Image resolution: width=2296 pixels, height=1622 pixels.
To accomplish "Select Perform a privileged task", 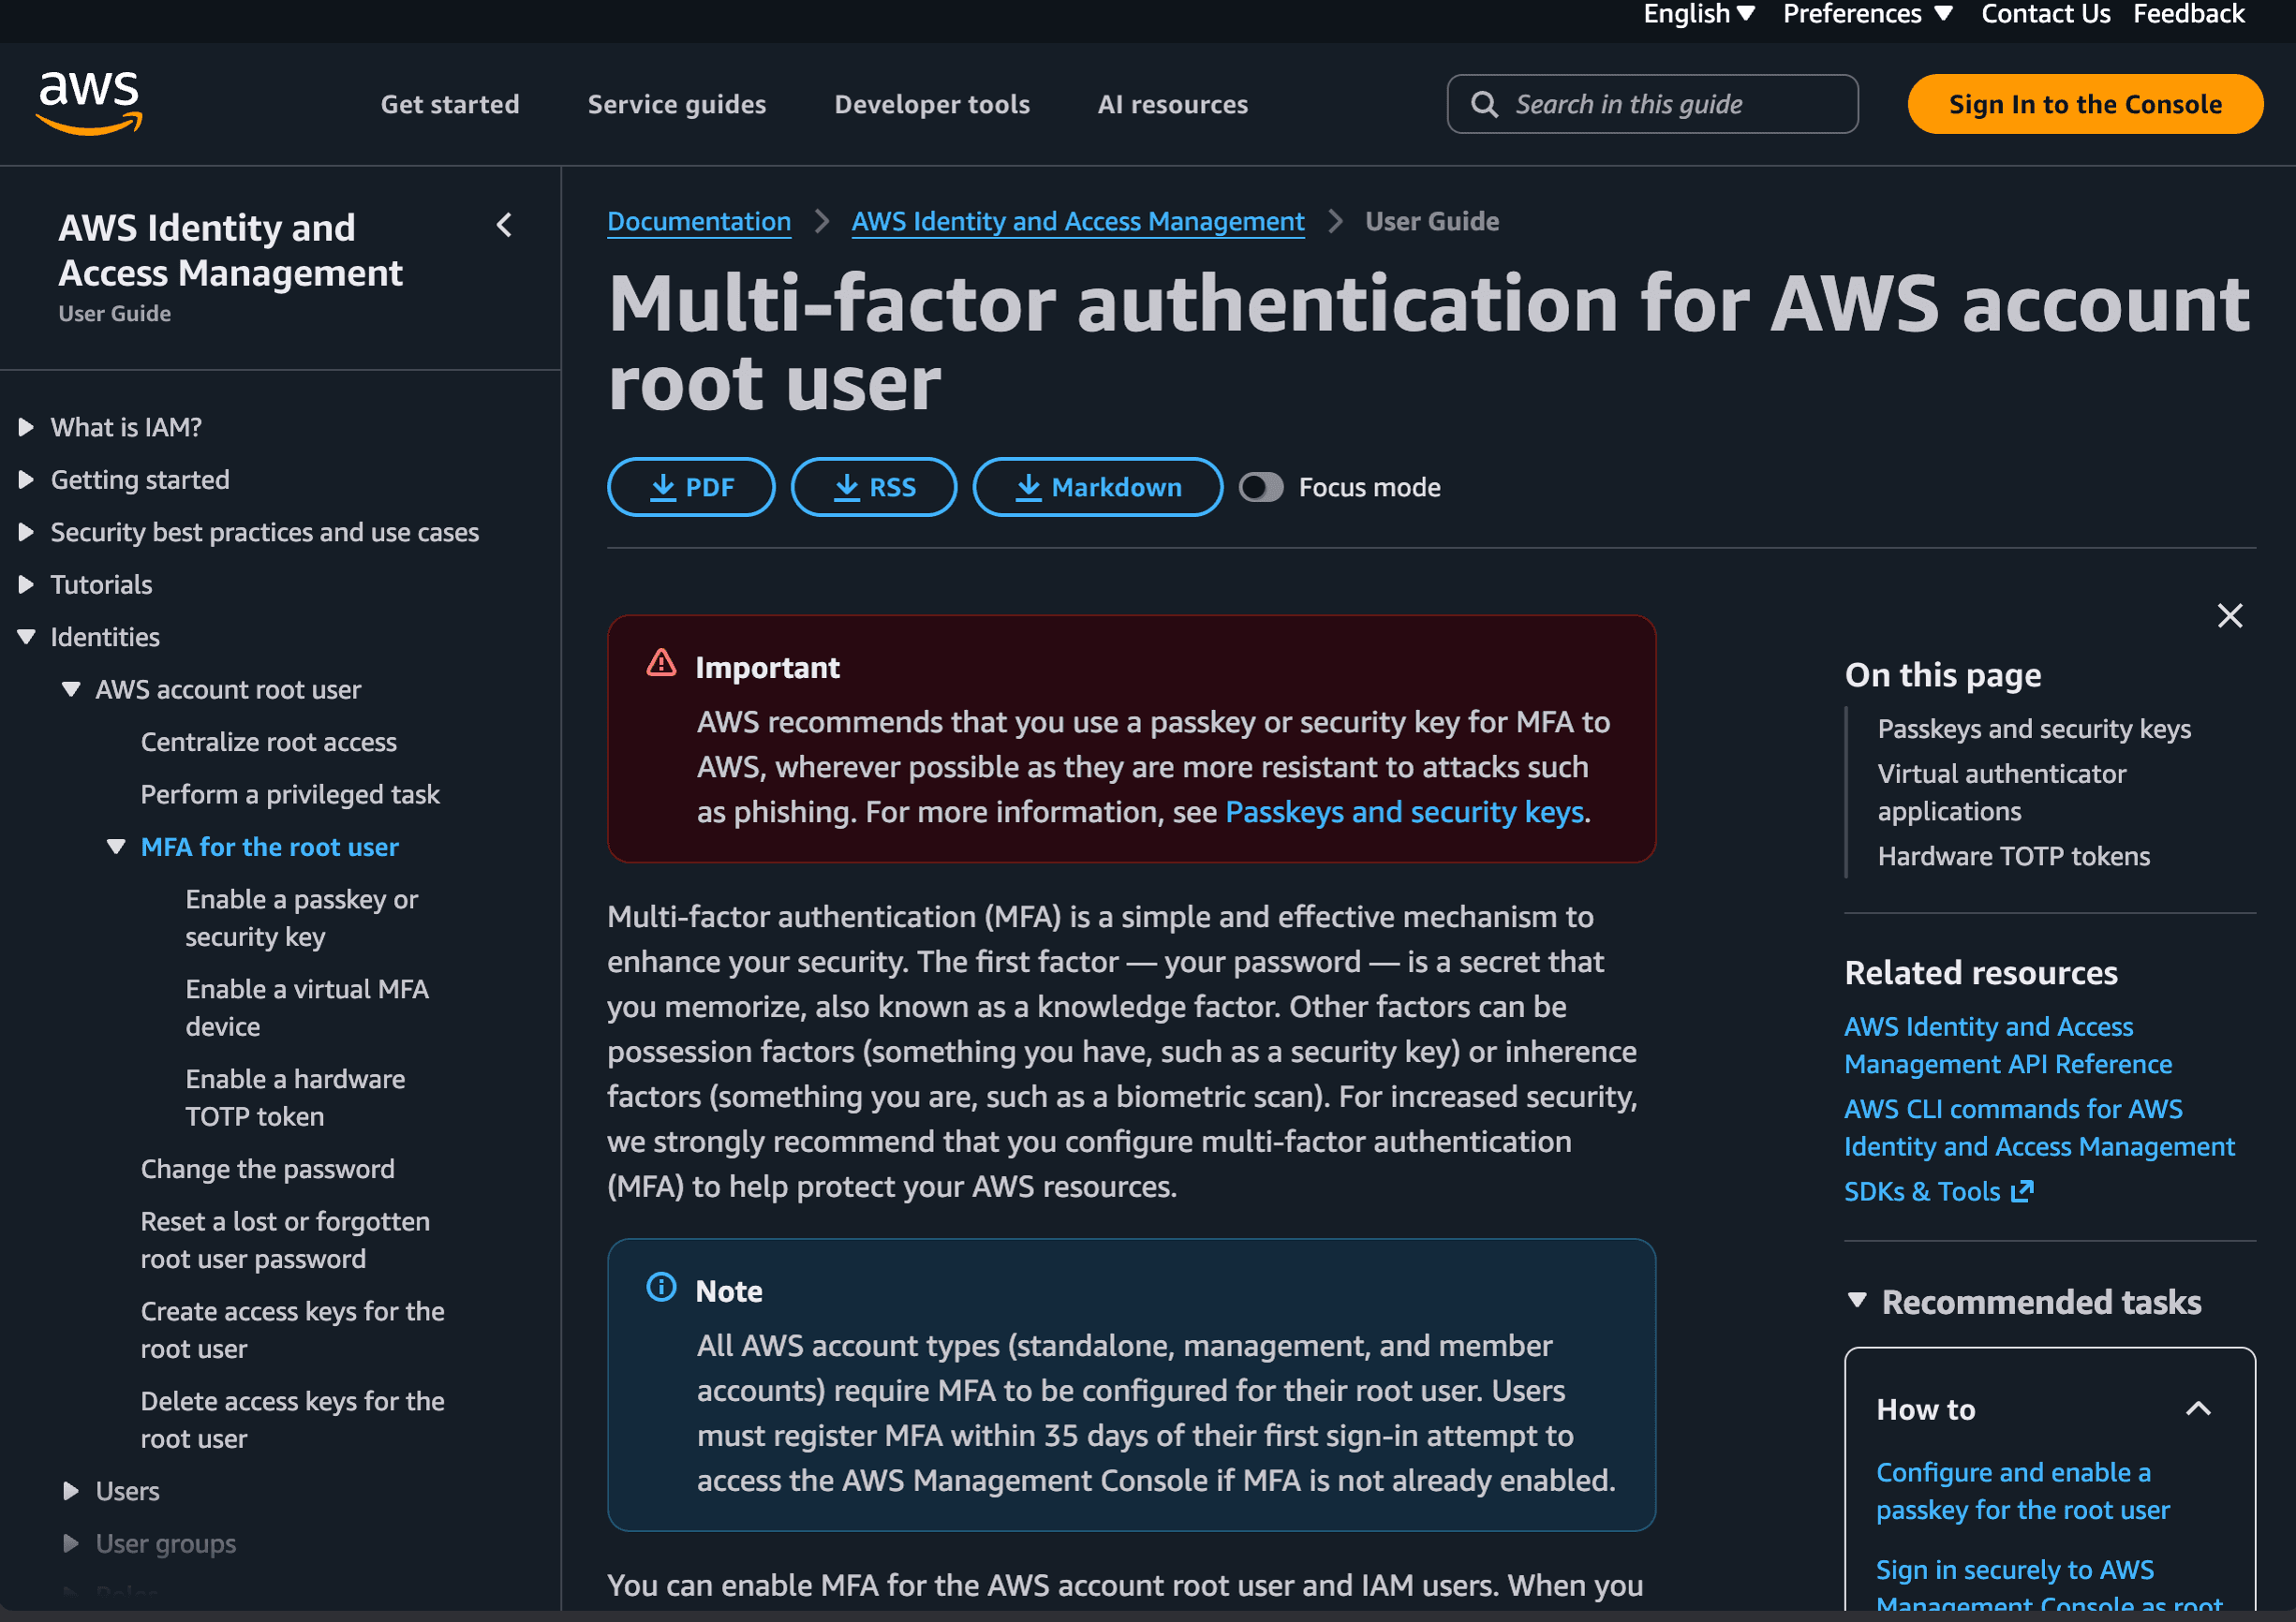I will pos(290,794).
